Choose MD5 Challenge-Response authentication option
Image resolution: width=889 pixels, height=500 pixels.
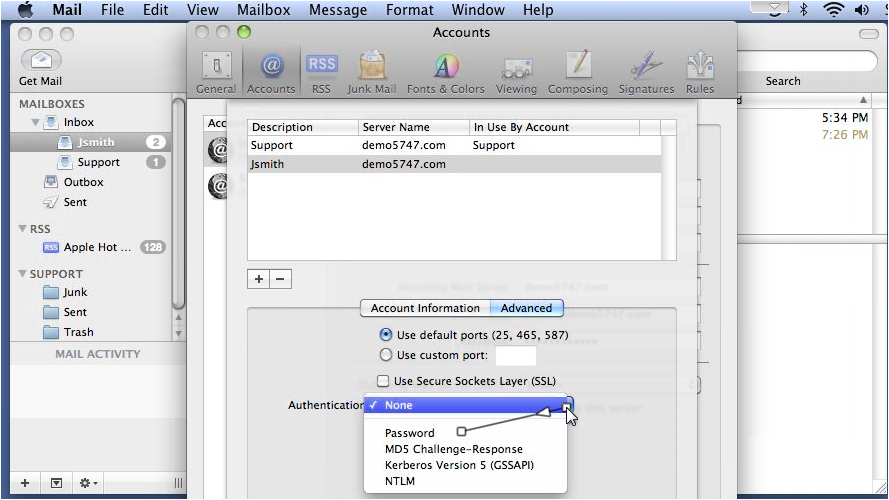[454, 449]
